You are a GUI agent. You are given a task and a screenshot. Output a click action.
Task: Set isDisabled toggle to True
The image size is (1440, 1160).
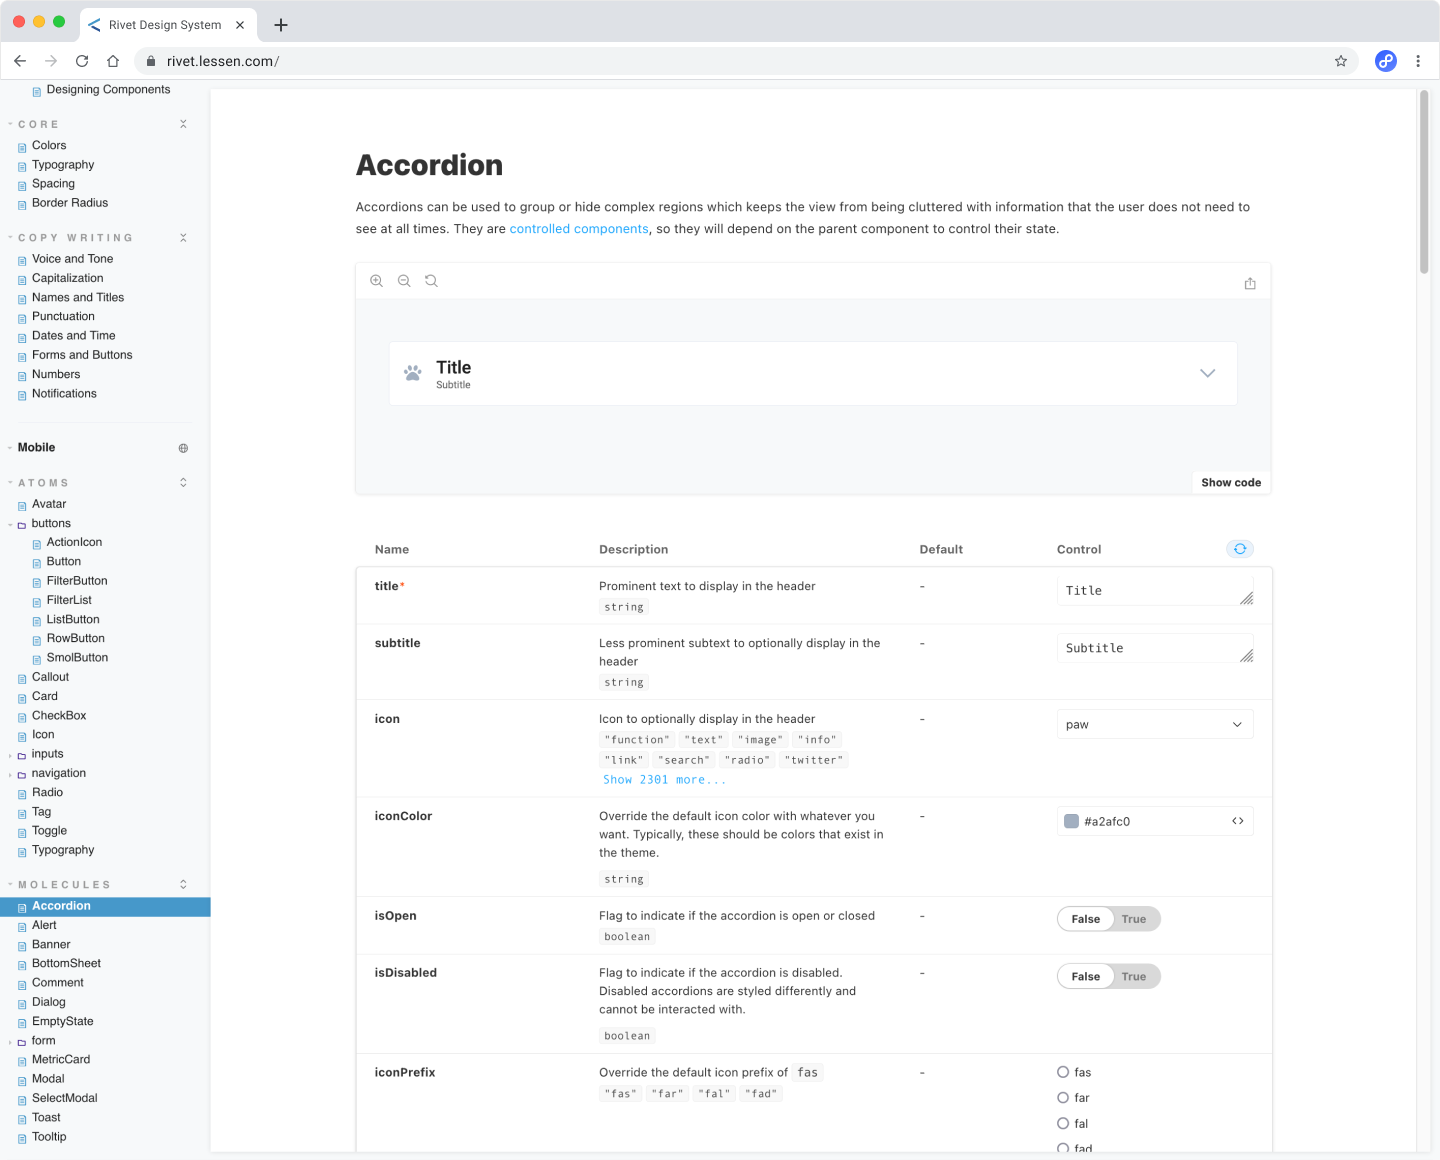(x=1133, y=976)
